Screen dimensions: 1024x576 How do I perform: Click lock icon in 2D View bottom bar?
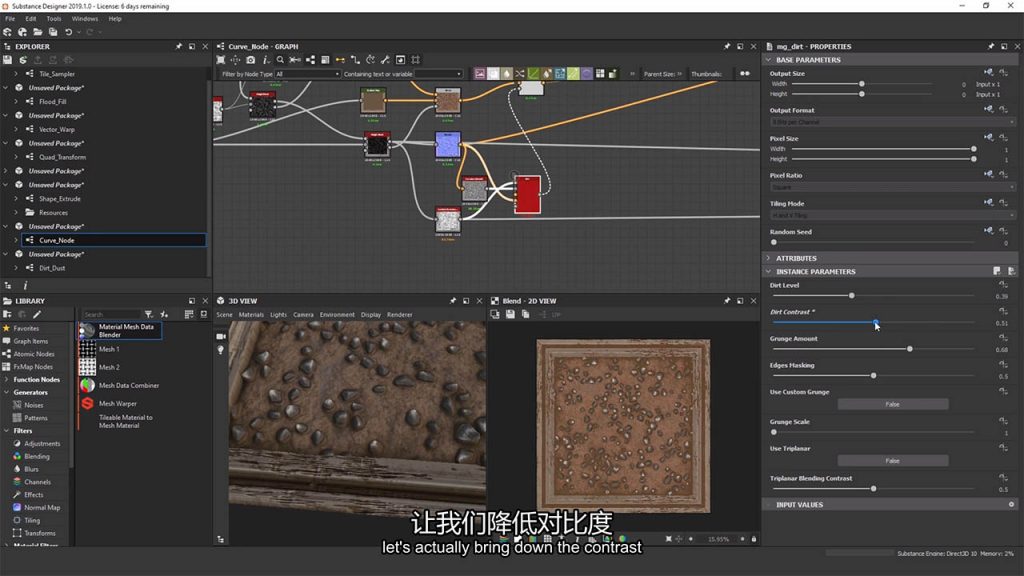pos(754,539)
